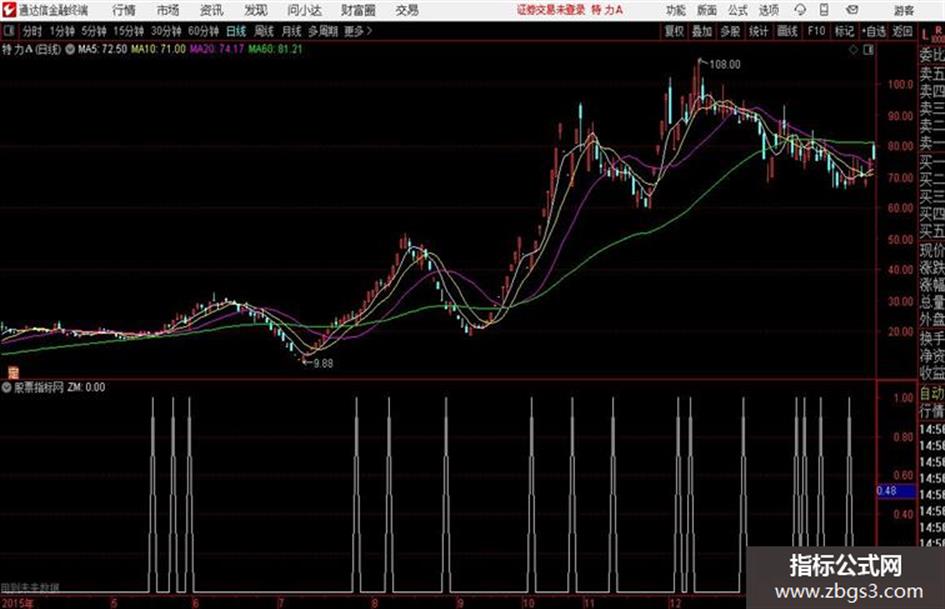Switch to 15分钟 period

tap(129, 31)
